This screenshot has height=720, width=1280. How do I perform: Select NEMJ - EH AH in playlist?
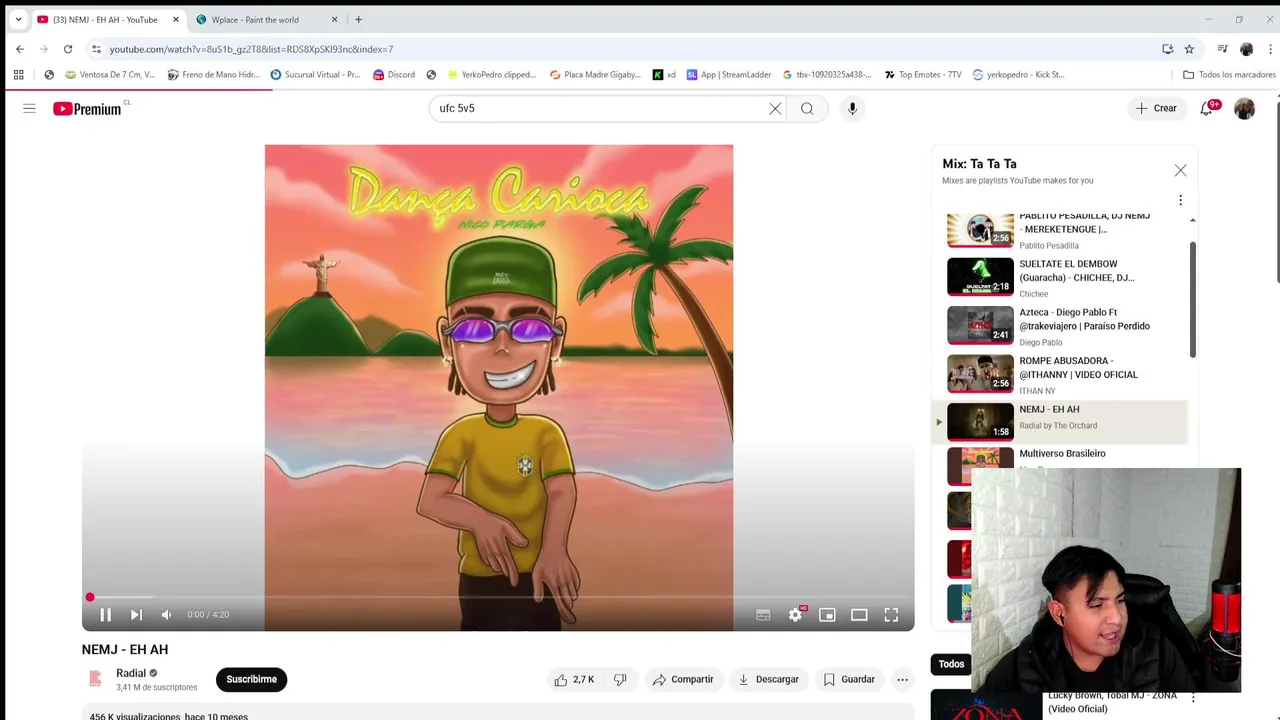point(1060,422)
